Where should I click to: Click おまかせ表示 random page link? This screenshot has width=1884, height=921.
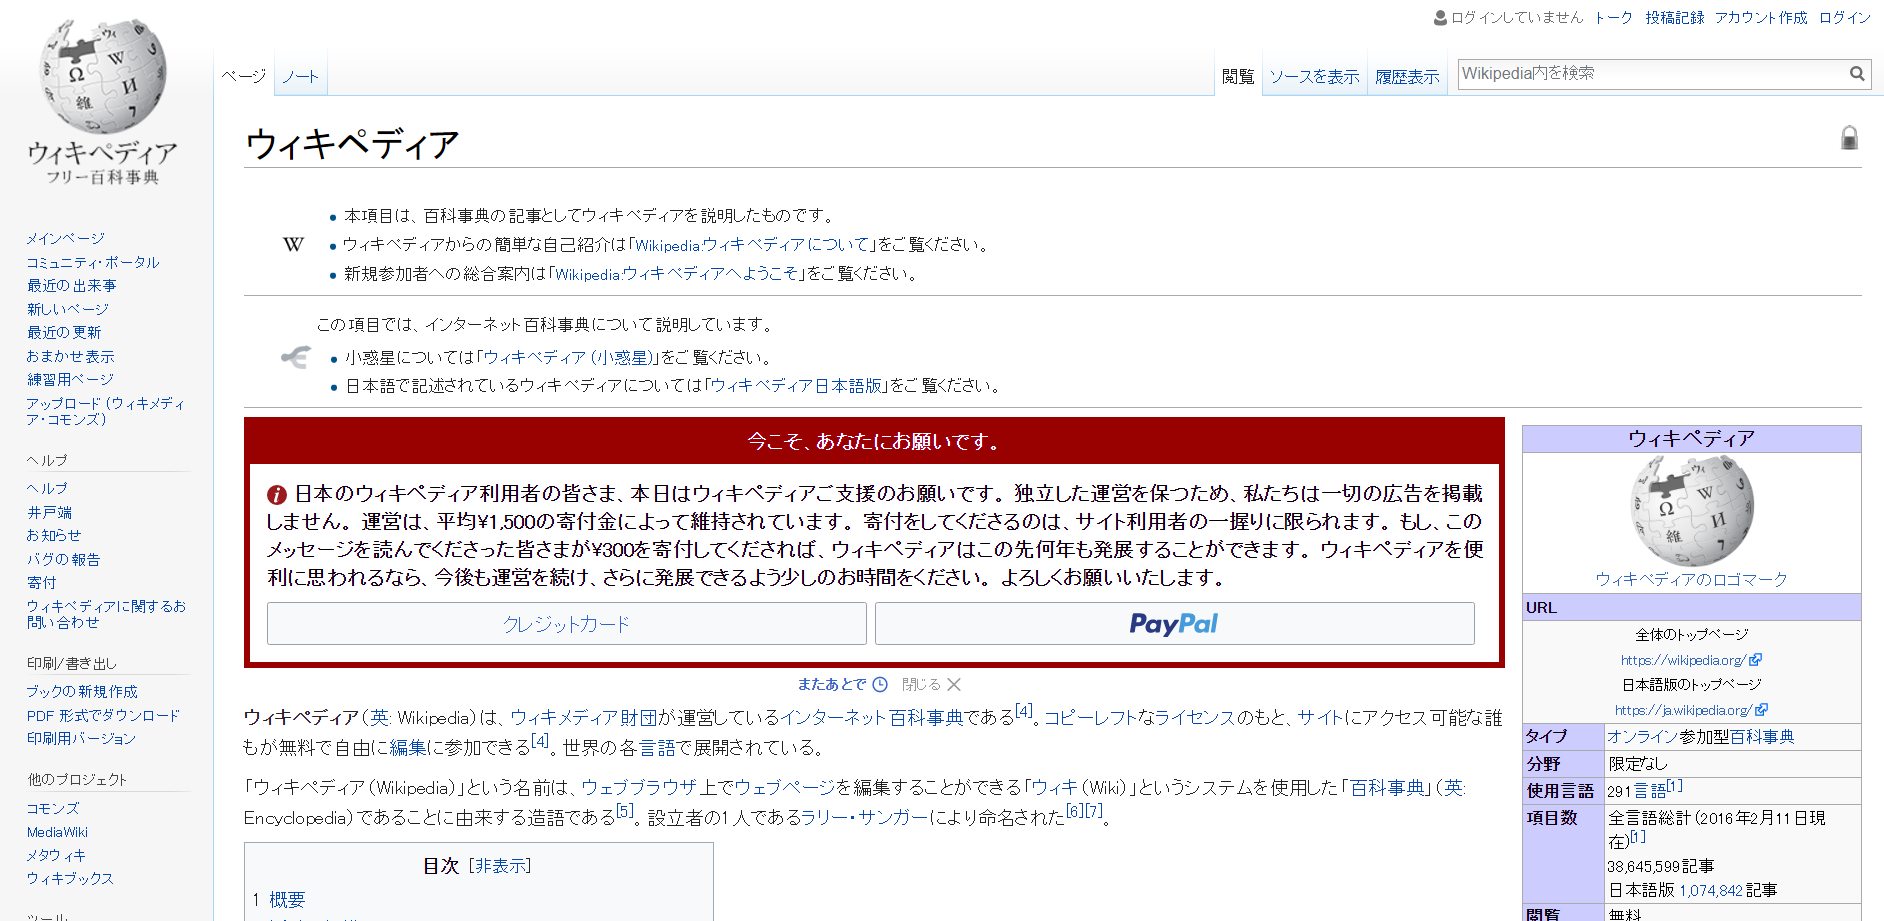(x=70, y=357)
